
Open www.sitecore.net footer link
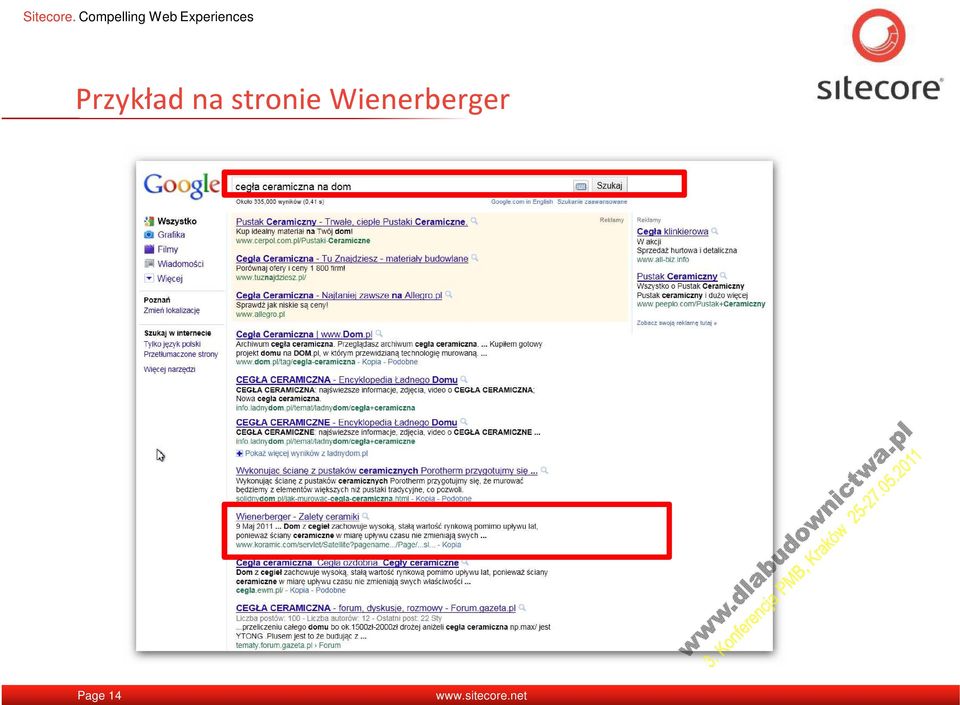point(481,696)
